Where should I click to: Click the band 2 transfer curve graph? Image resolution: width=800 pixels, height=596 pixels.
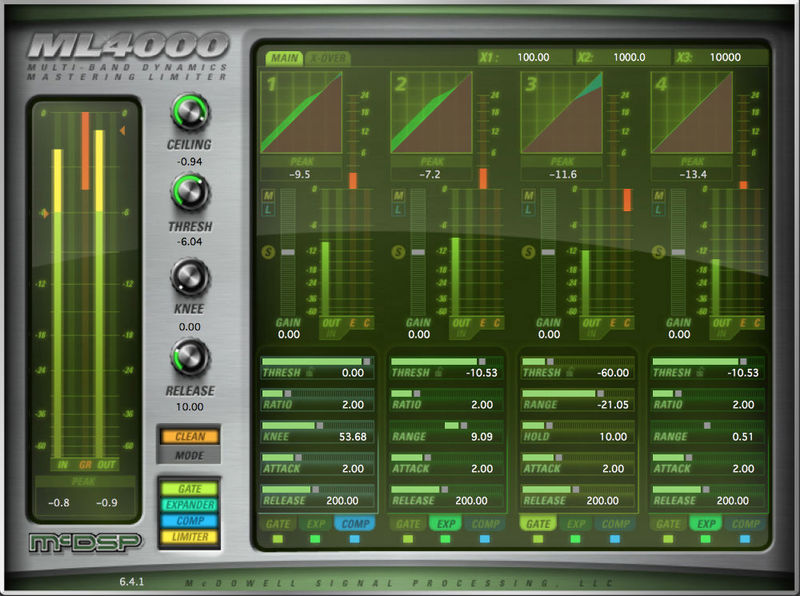(431, 112)
